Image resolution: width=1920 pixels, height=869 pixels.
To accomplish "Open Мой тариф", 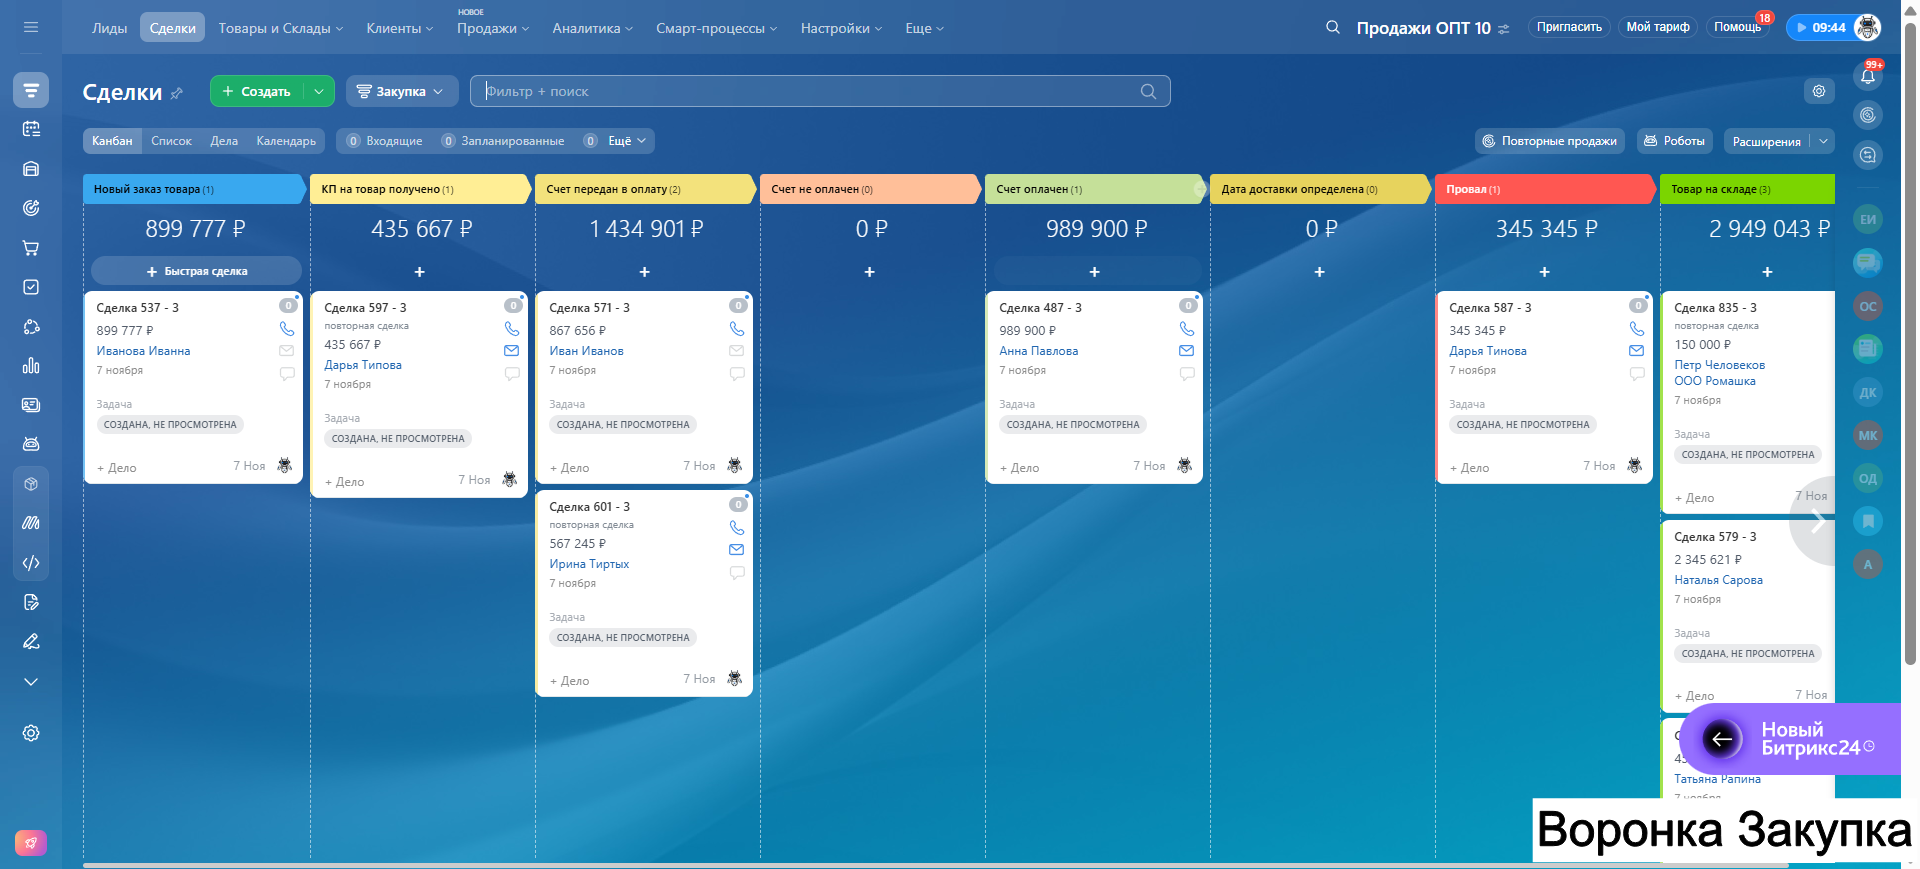I will [x=1658, y=27].
